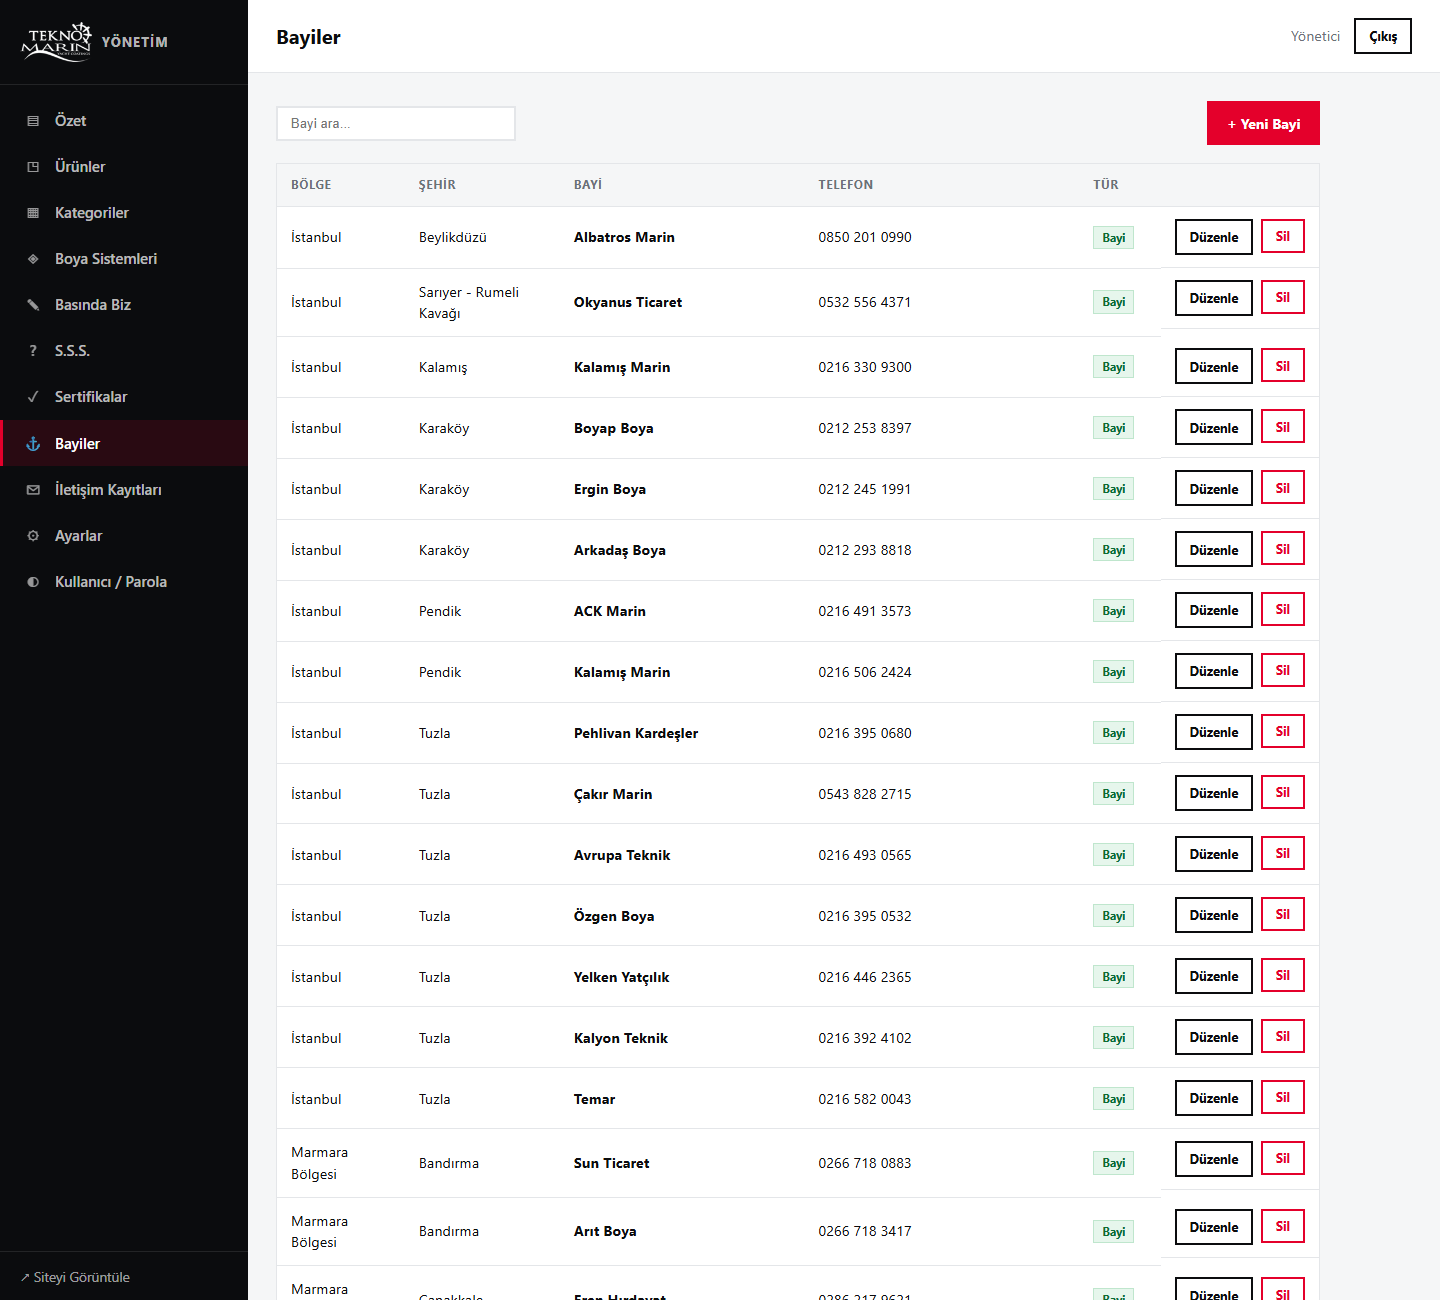Click the dealer name Pehlivan Kardeşler
The width and height of the screenshot is (1440, 1300).
(636, 733)
